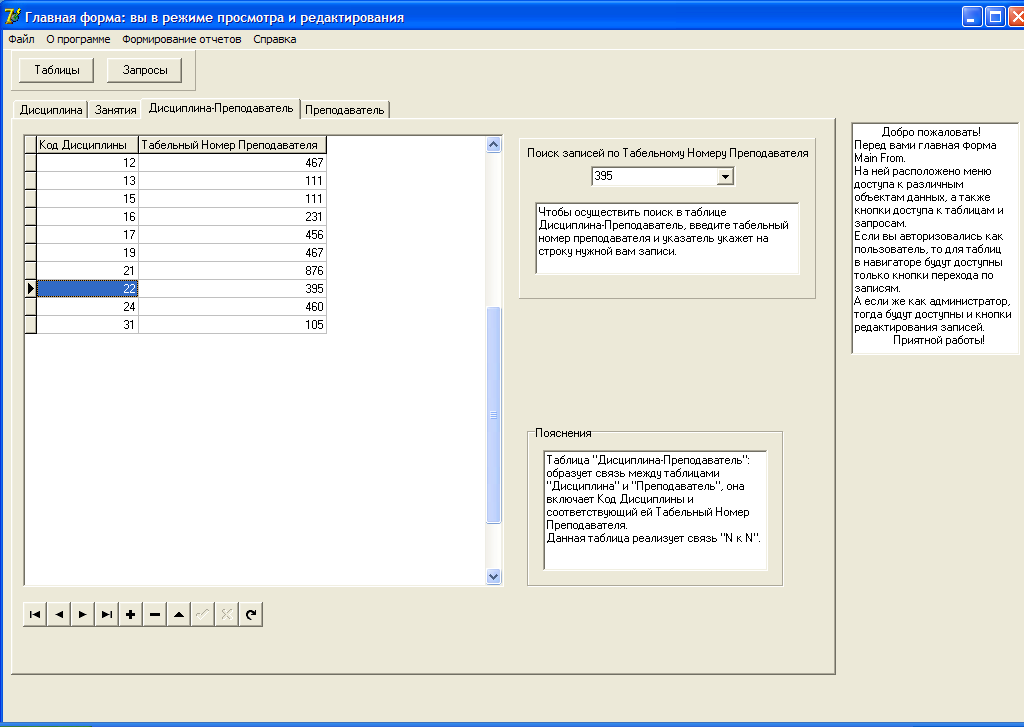Click teacher number 231 cell
The width and height of the screenshot is (1024, 727).
pyautogui.click(x=232, y=216)
